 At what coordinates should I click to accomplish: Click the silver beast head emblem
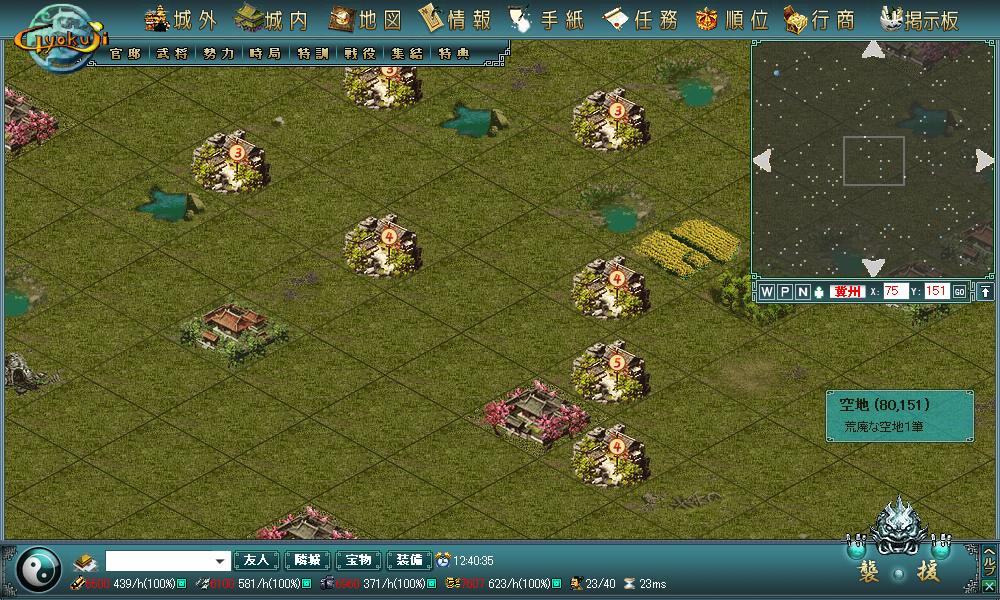tap(899, 526)
